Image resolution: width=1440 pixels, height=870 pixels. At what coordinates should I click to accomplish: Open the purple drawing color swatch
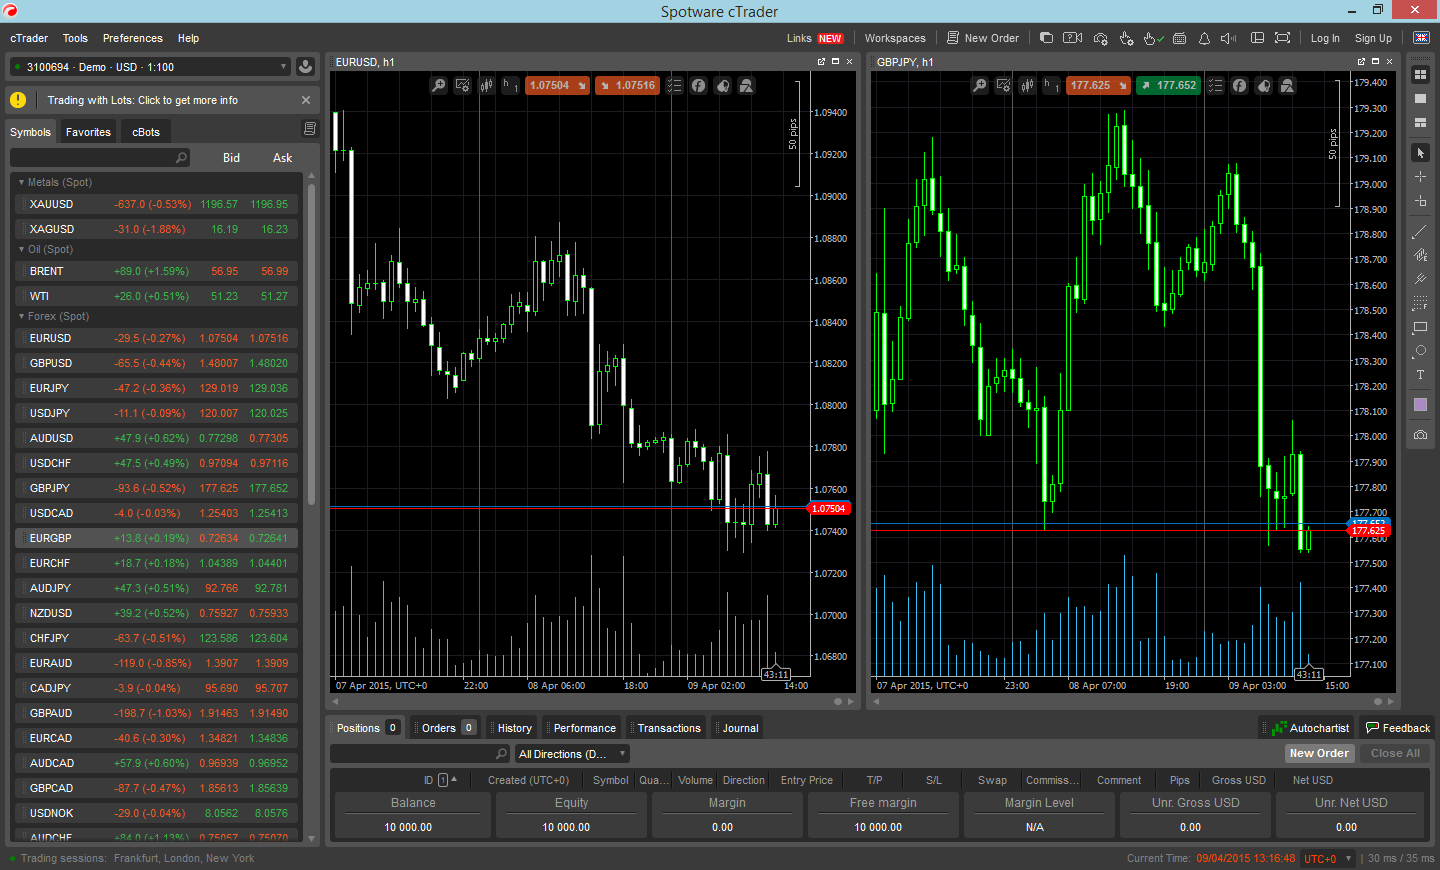[x=1419, y=405]
